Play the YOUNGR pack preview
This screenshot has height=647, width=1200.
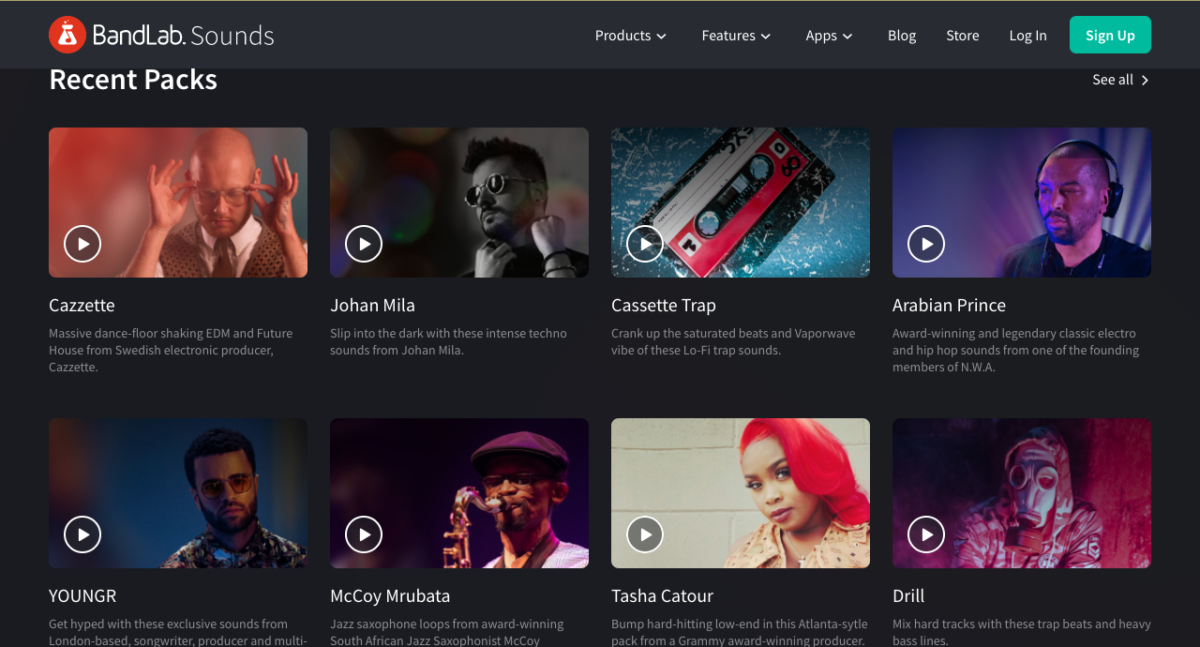(x=82, y=534)
